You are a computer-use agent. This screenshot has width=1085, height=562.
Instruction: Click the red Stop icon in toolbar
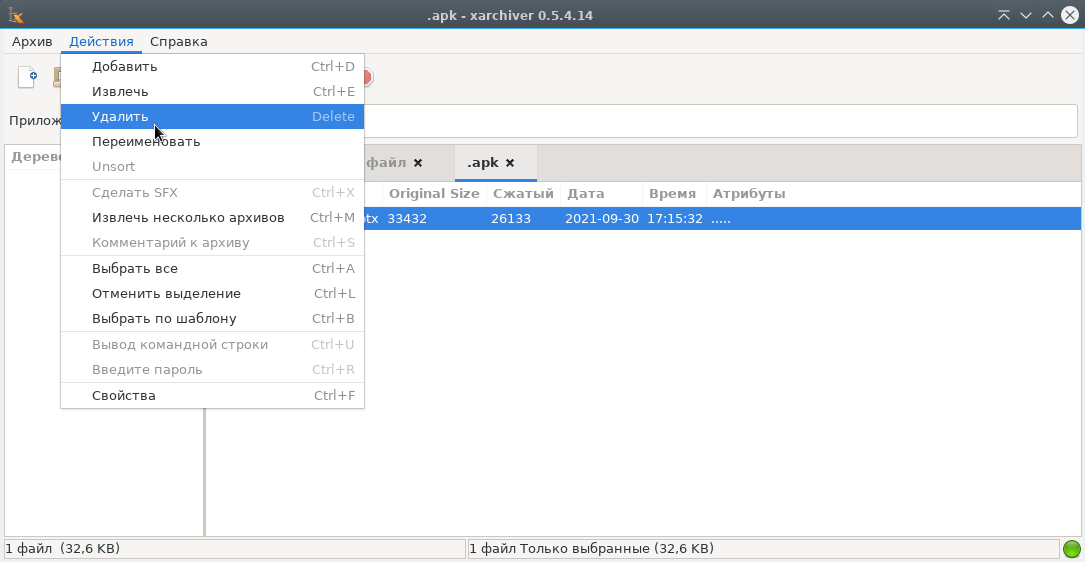pyautogui.click(x=367, y=78)
